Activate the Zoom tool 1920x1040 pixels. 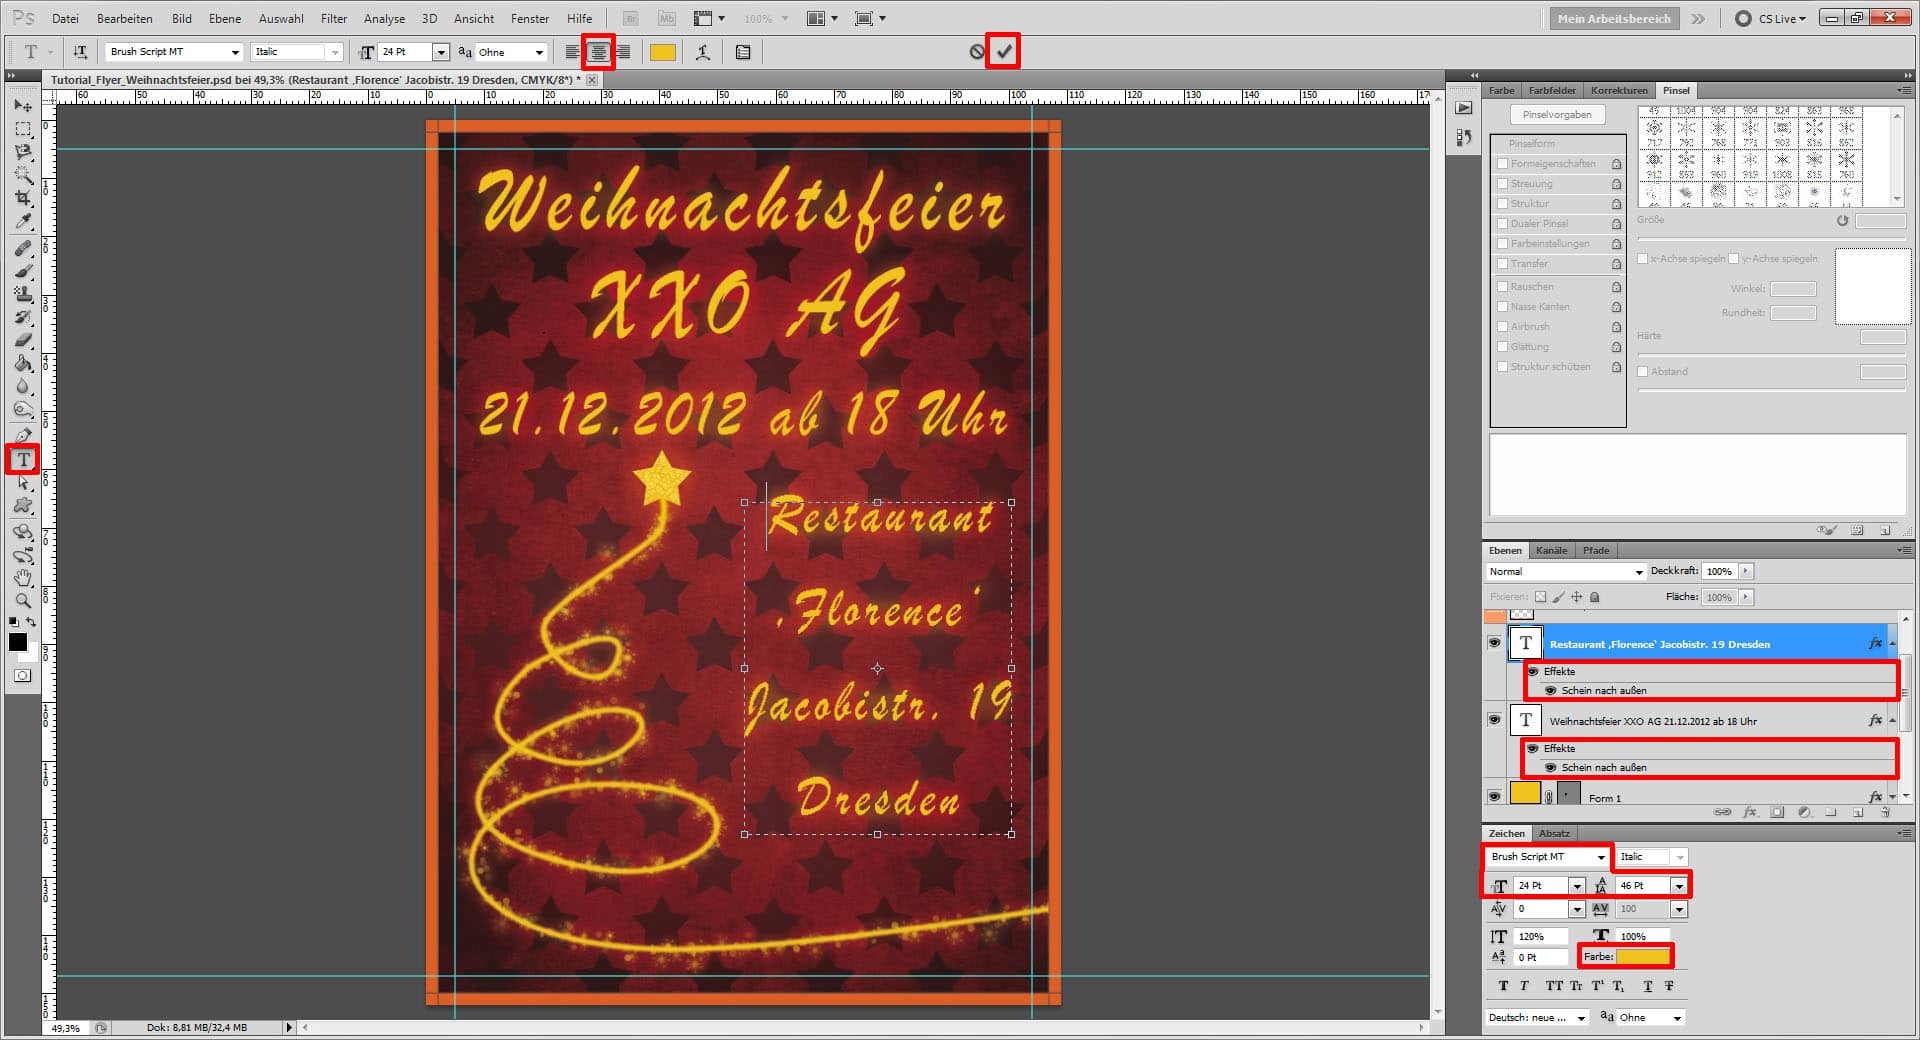click(23, 600)
